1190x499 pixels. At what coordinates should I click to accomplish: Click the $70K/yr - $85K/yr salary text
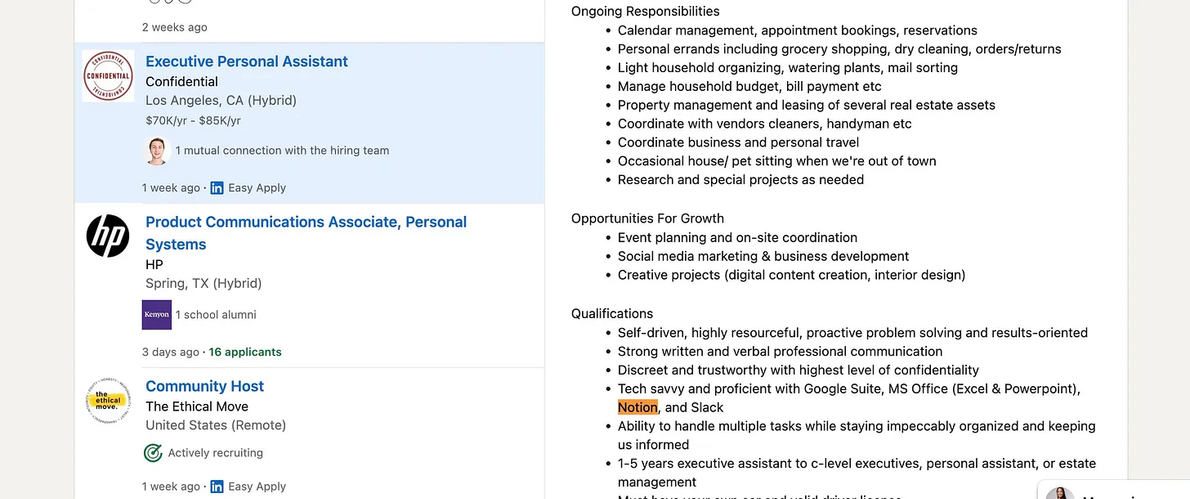tap(194, 121)
